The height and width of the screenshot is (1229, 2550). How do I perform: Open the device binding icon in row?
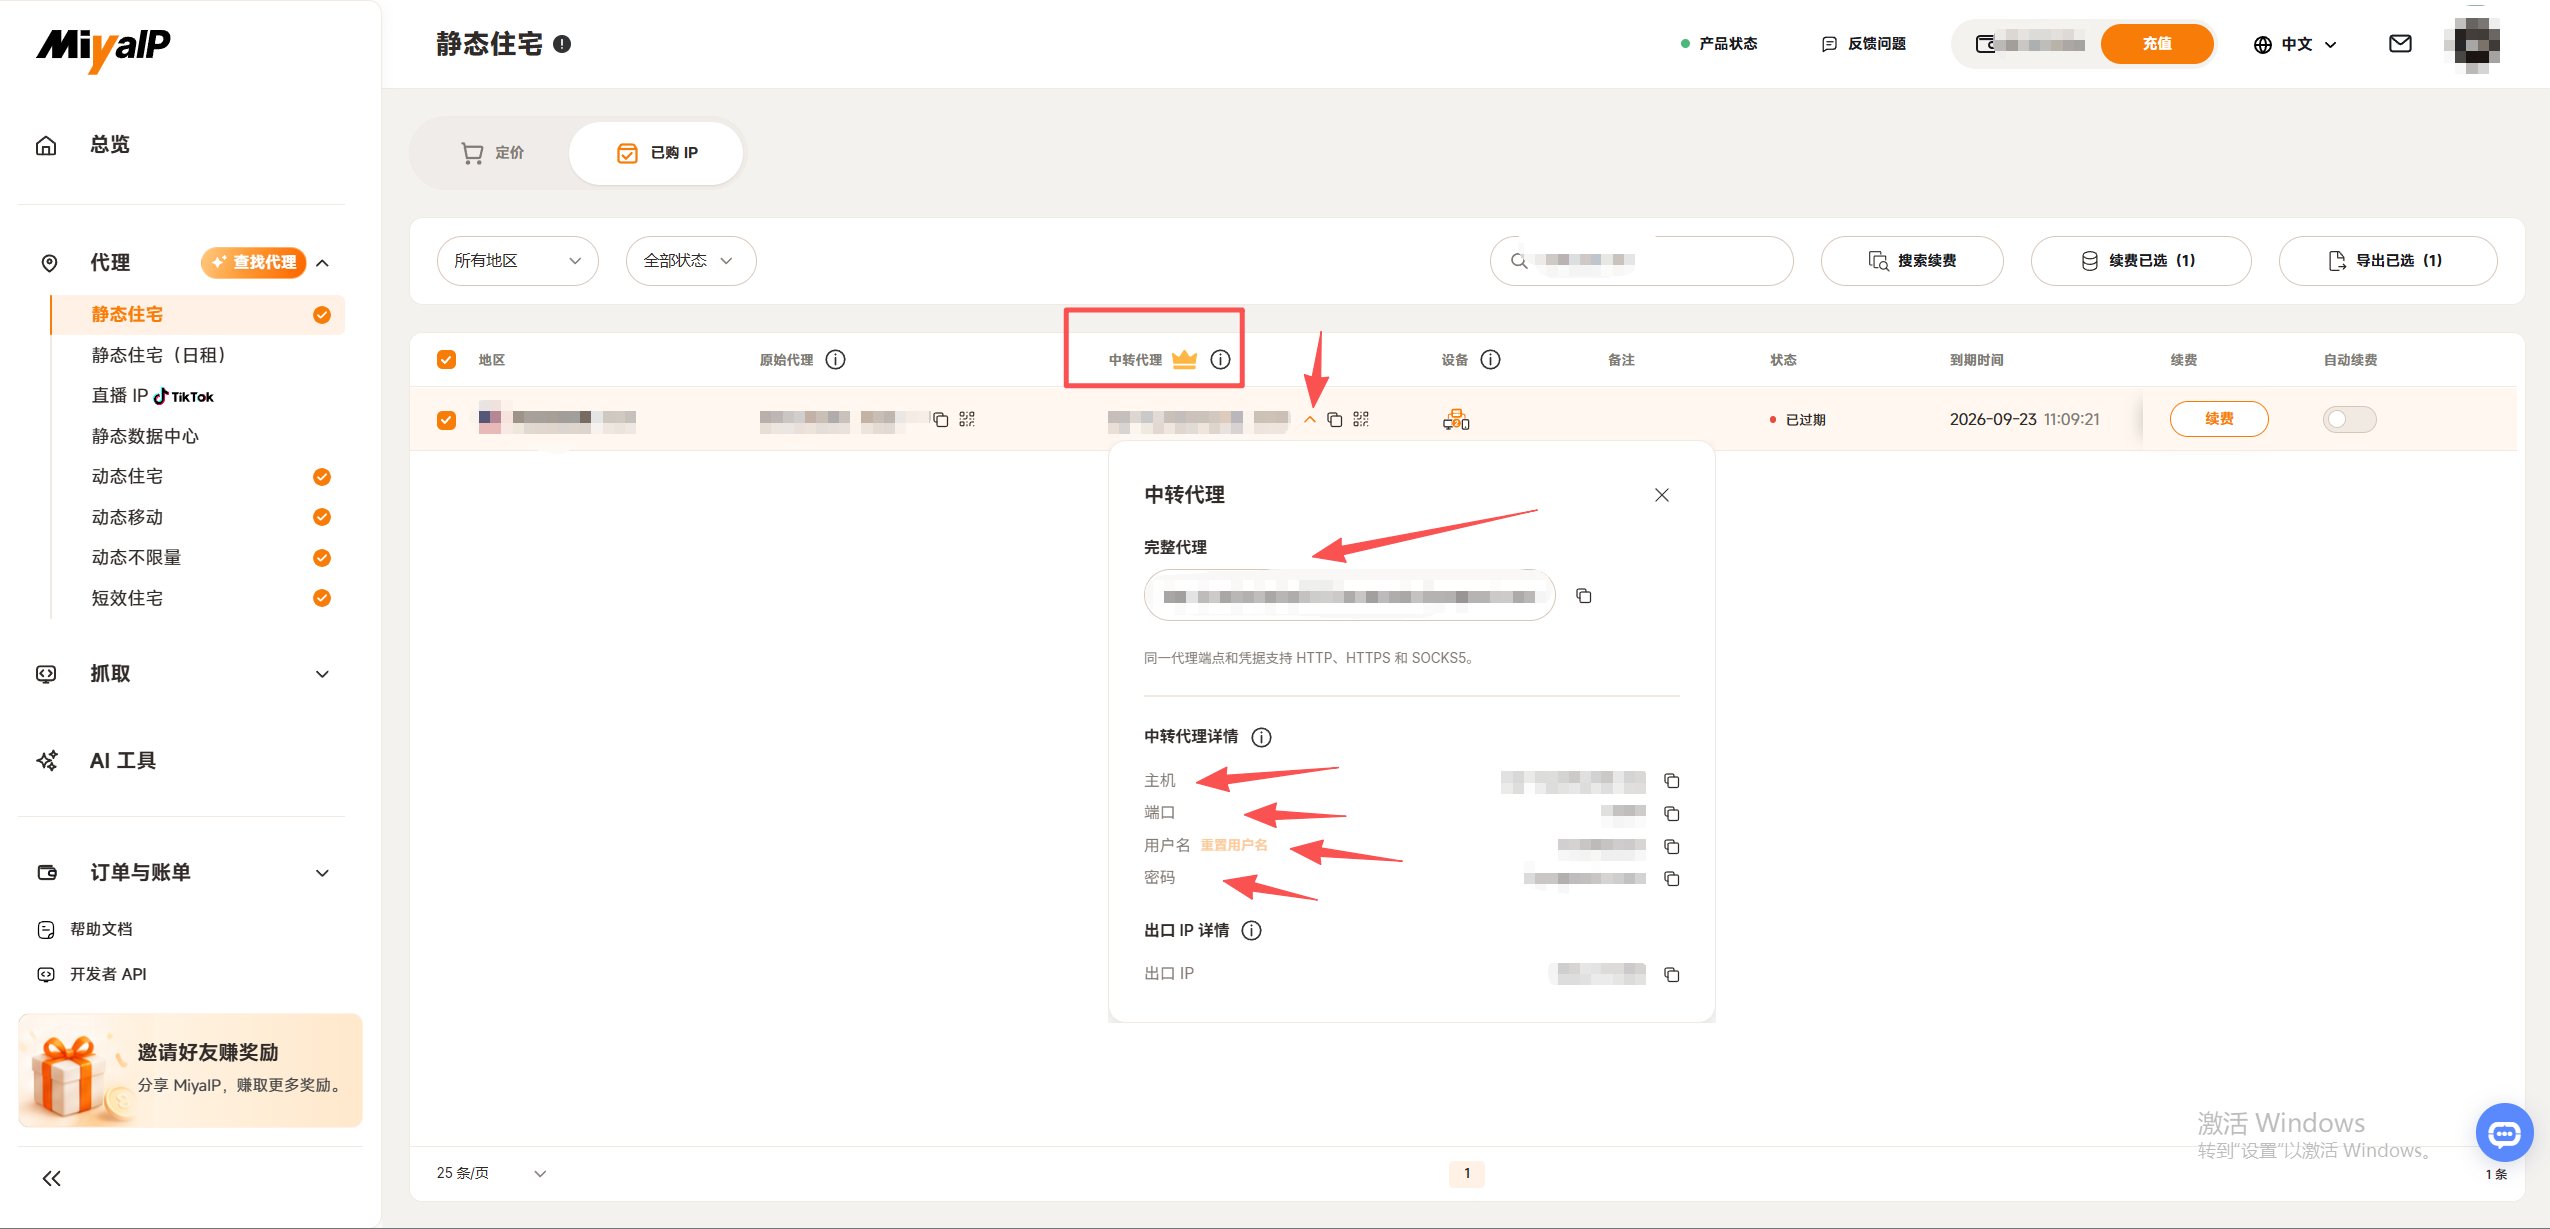[1456, 420]
